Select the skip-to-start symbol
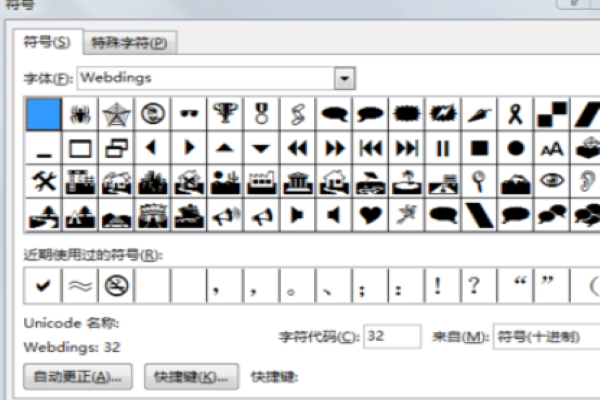 point(370,149)
